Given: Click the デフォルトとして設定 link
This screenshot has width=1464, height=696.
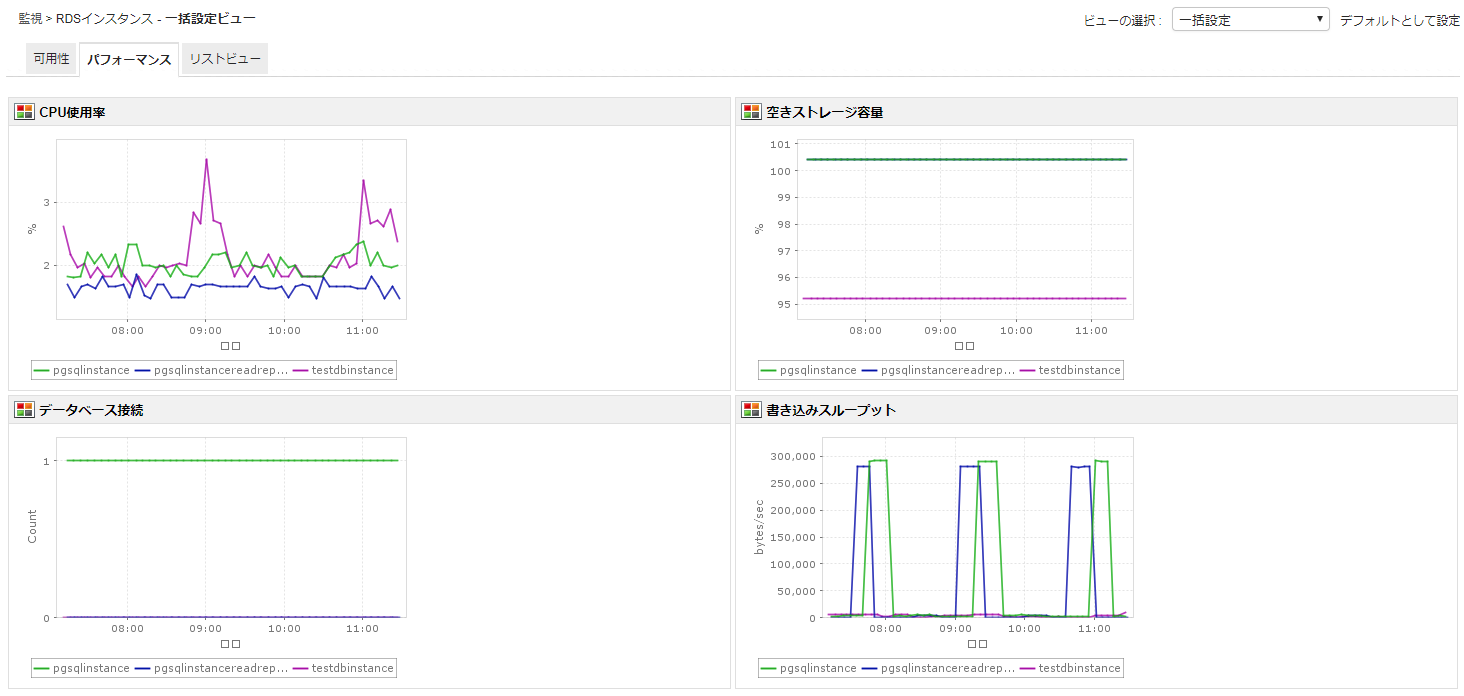Looking at the screenshot, I should point(1400,20).
